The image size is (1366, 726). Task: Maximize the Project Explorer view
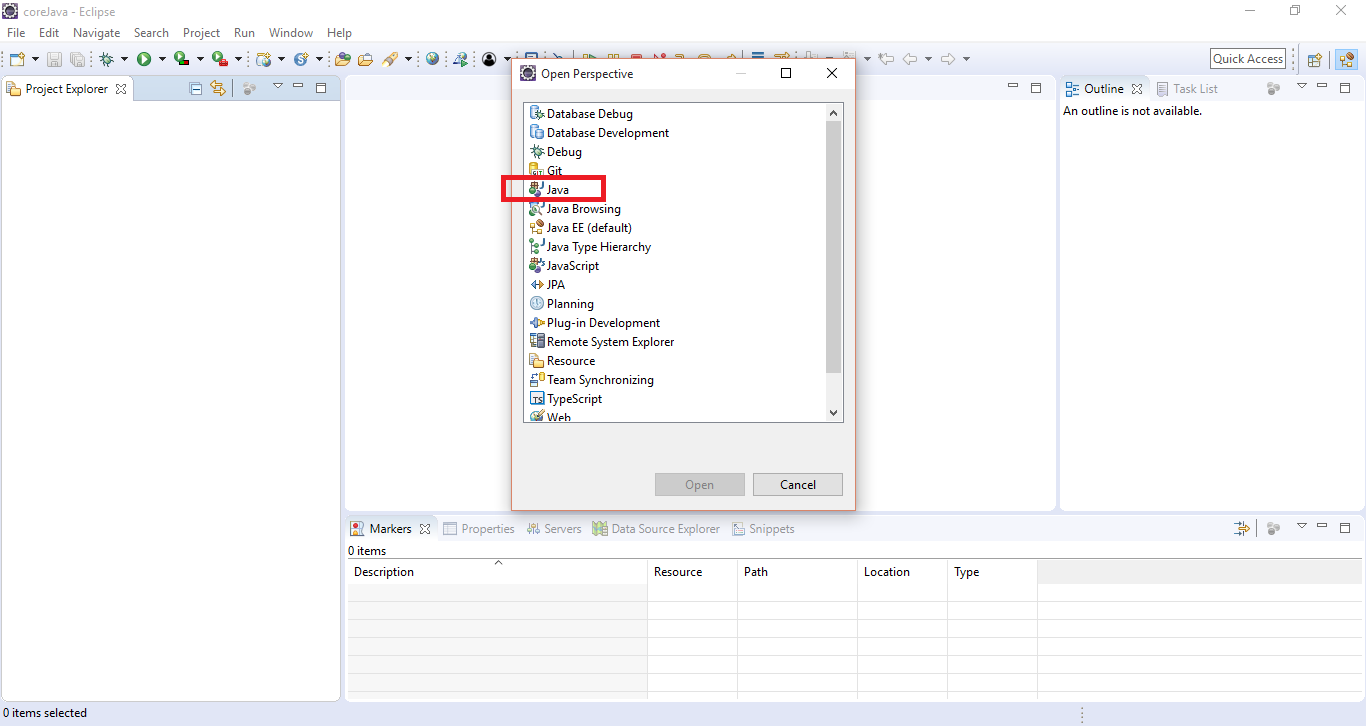pyautogui.click(x=321, y=88)
